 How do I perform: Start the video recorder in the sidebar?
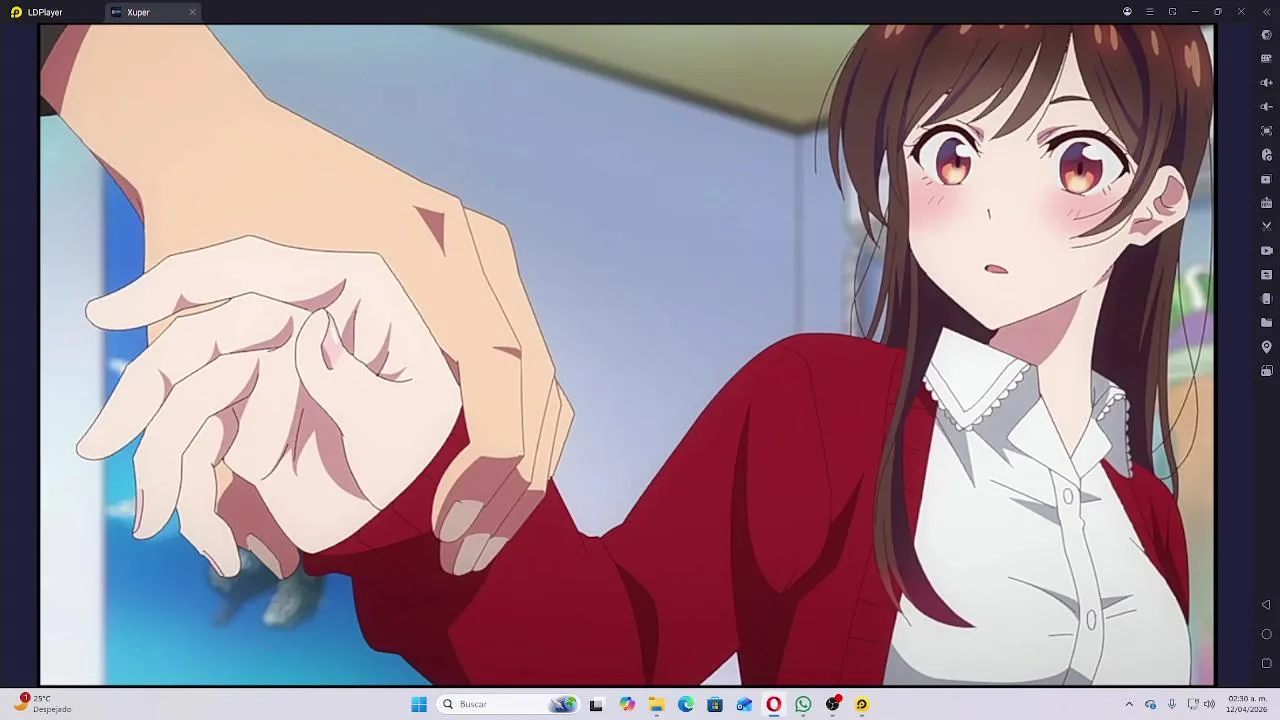pyautogui.click(x=1267, y=251)
